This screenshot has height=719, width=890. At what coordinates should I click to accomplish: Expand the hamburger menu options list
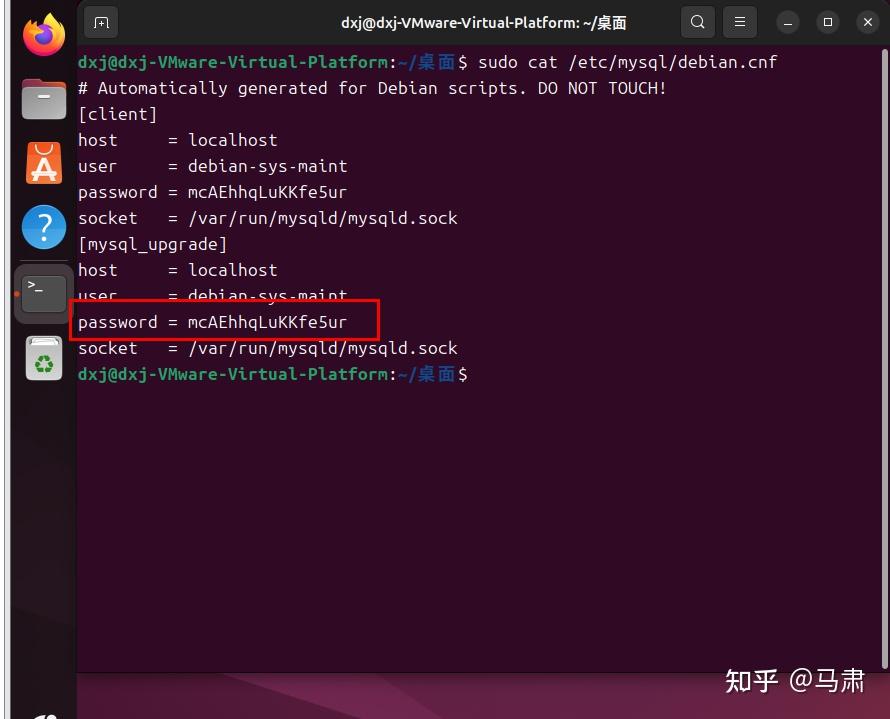pos(741,21)
